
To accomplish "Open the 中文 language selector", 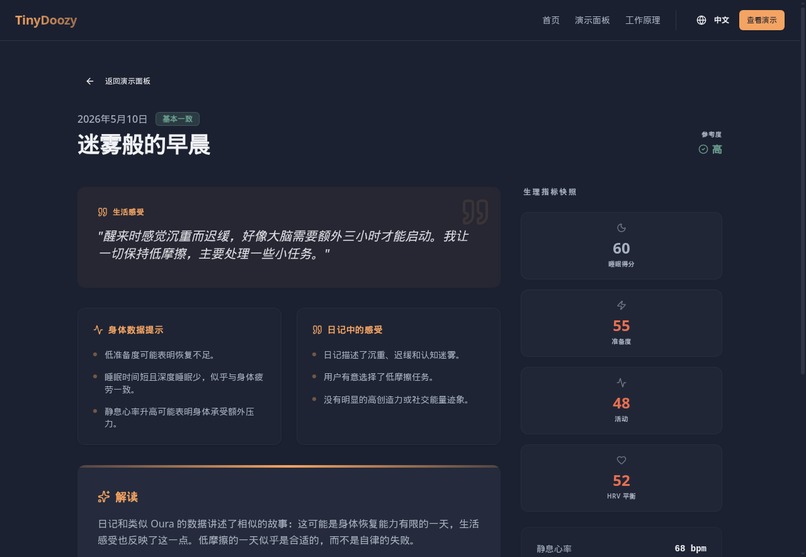I will click(x=721, y=20).
